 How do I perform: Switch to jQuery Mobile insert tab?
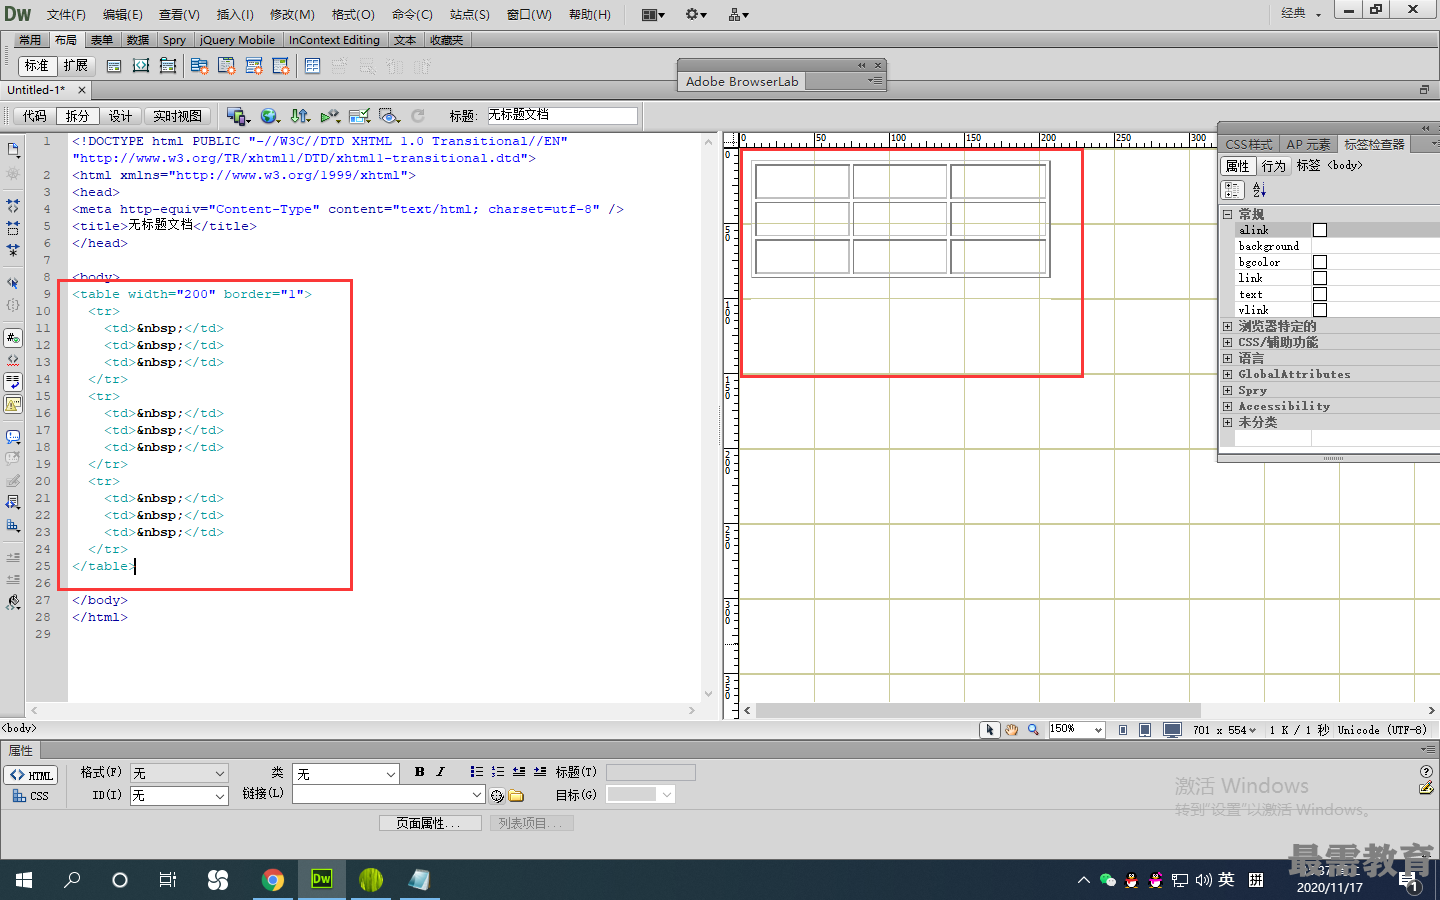pos(237,40)
